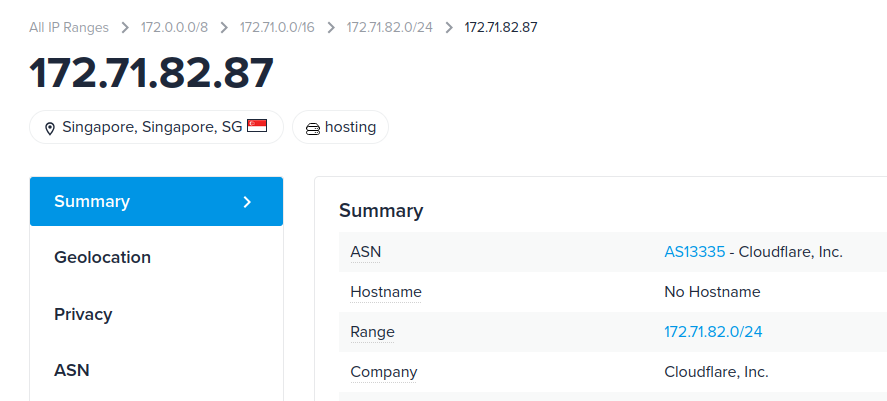Click the Singapore flag icon
887x401 pixels.
(x=257, y=126)
